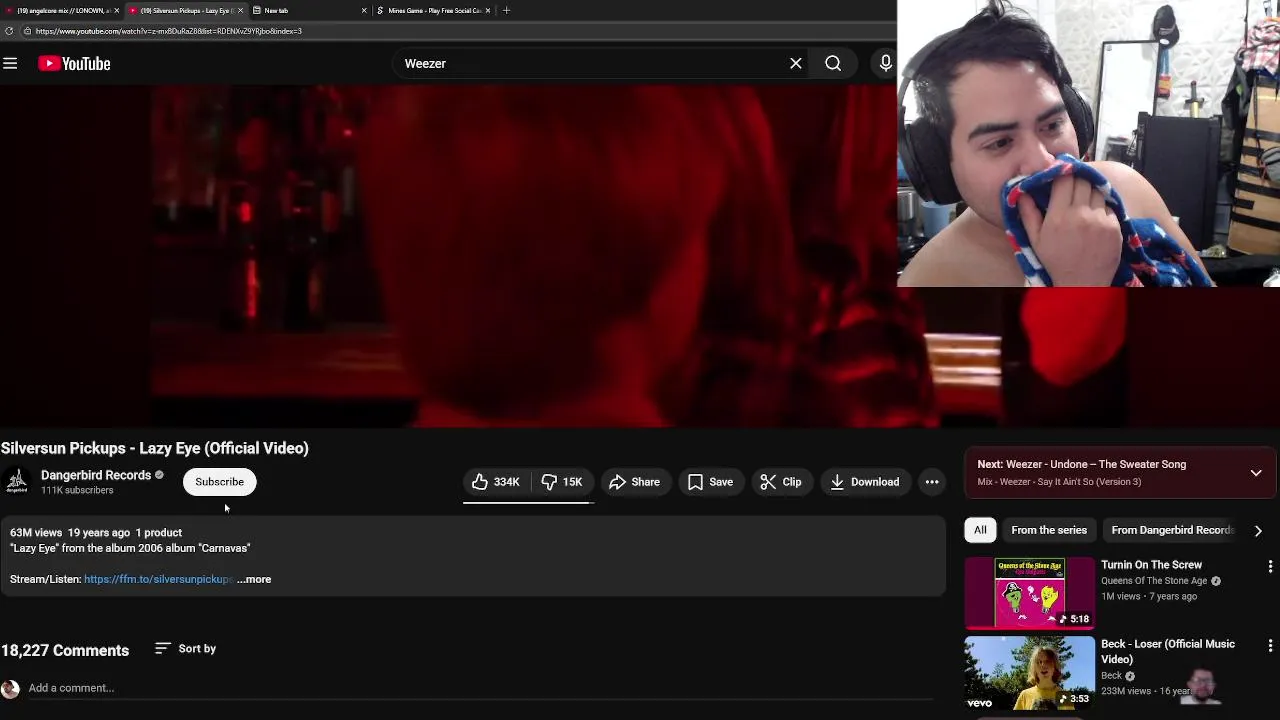Download the Lazy Eye video

[x=865, y=482]
